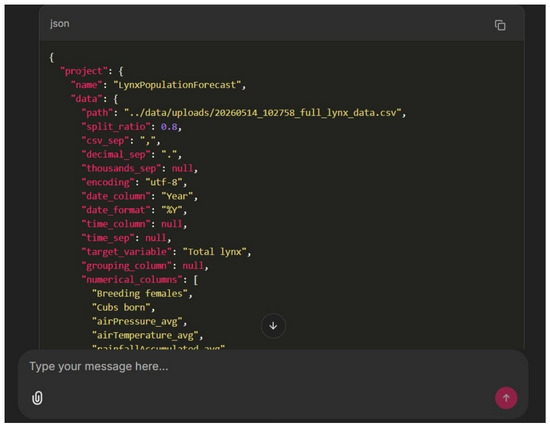The width and height of the screenshot is (550, 427).
Task: Select the json language label
Action: [x=59, y=24]
